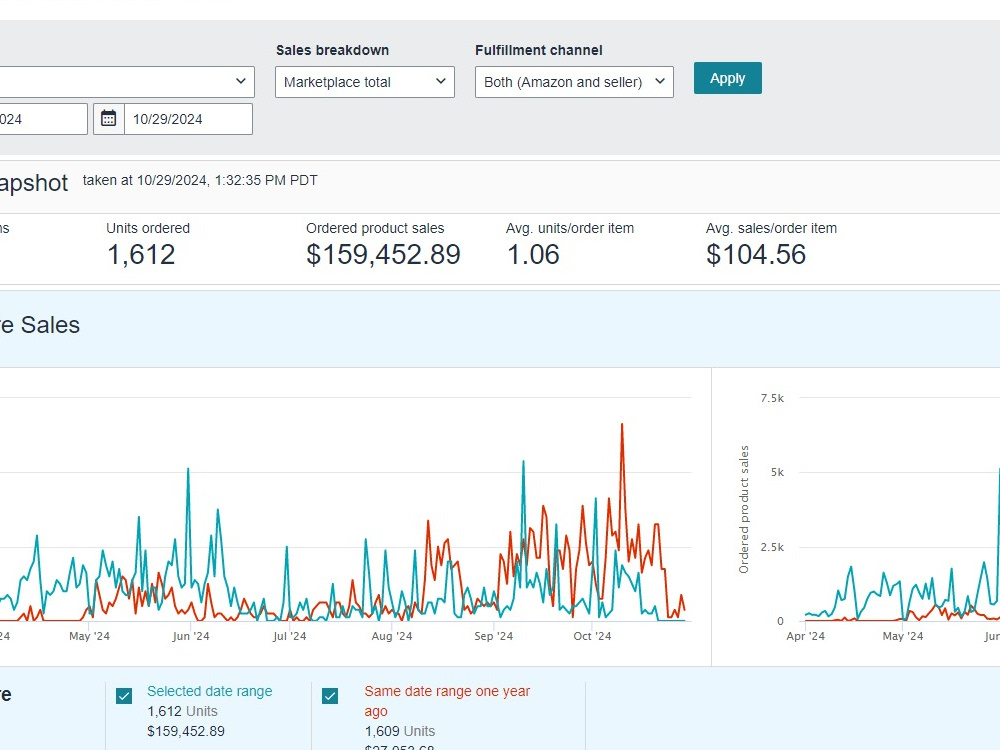Click the red peak in October on chart

tap(622, 424)
